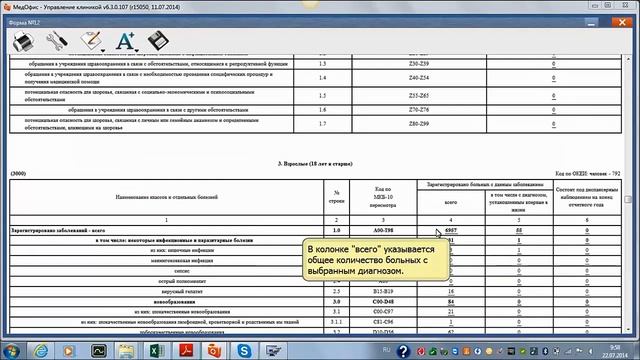Click value 16 in the B15-B19 row
The height and width of the screenshot is (360, 640).
click(451, 291)
